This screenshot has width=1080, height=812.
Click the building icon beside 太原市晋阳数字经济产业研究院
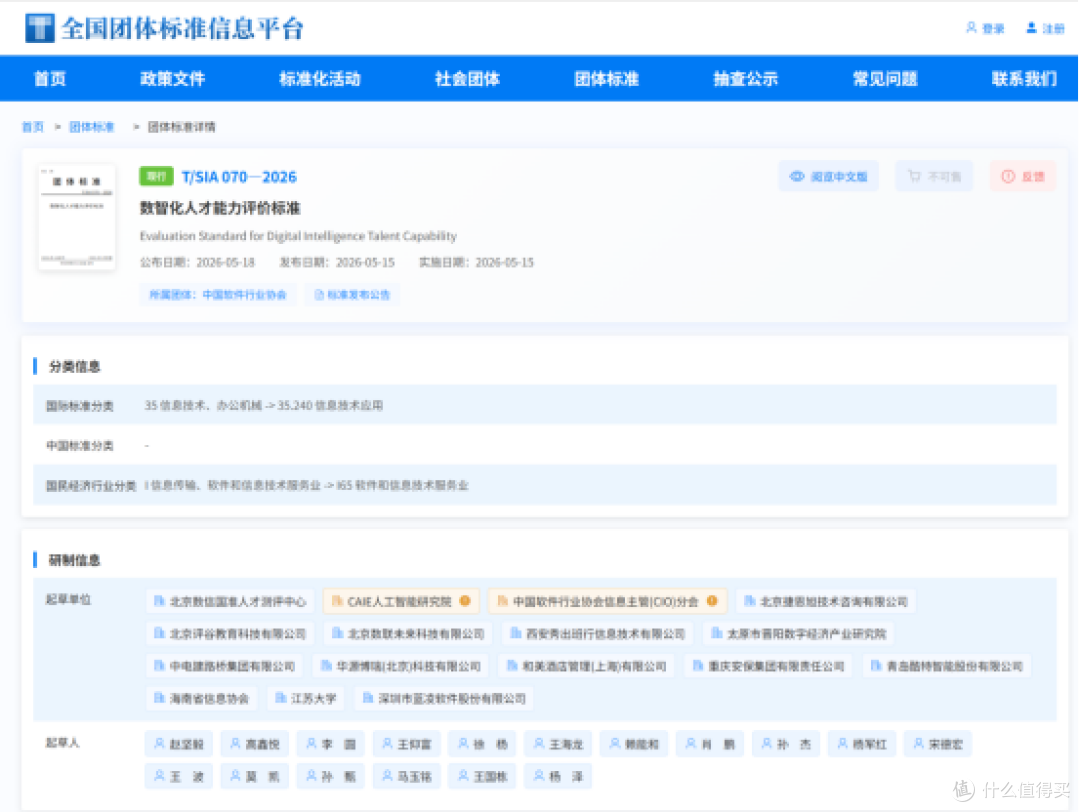(x=716, y=633)
